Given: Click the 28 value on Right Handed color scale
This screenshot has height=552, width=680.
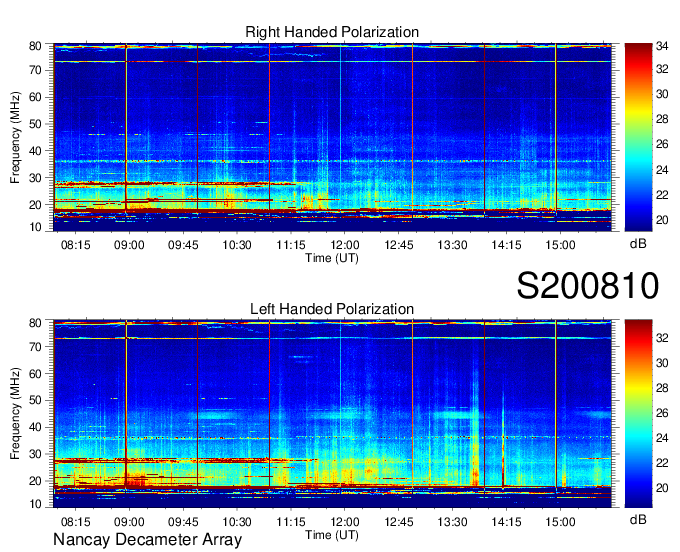Looking at the screenshot, I should (x=662, y=119).
